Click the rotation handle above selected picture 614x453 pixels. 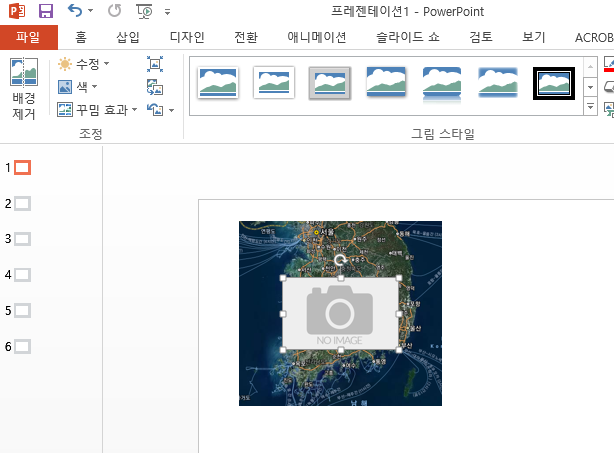click(x=341, y=260)
